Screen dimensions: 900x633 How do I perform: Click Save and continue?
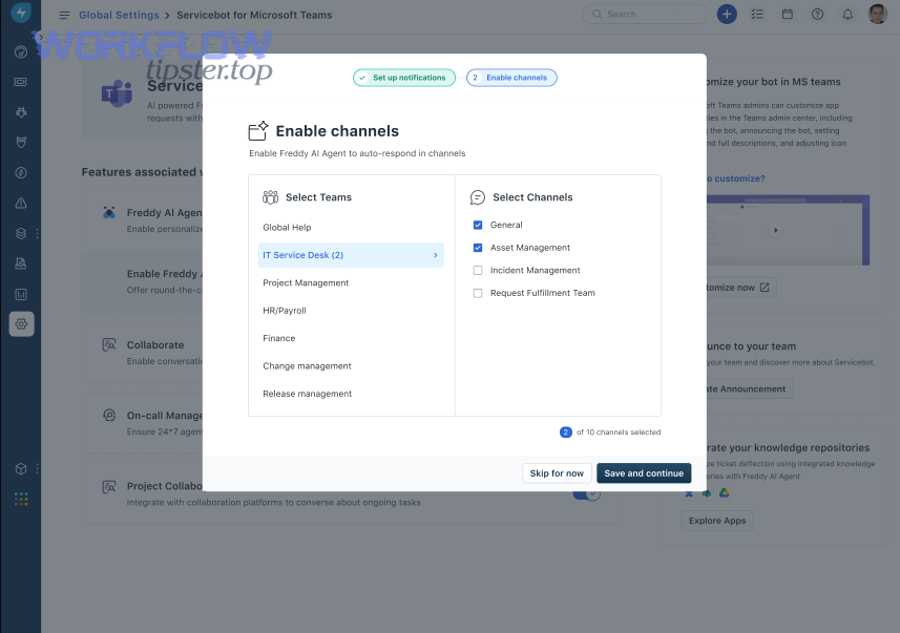644,472
